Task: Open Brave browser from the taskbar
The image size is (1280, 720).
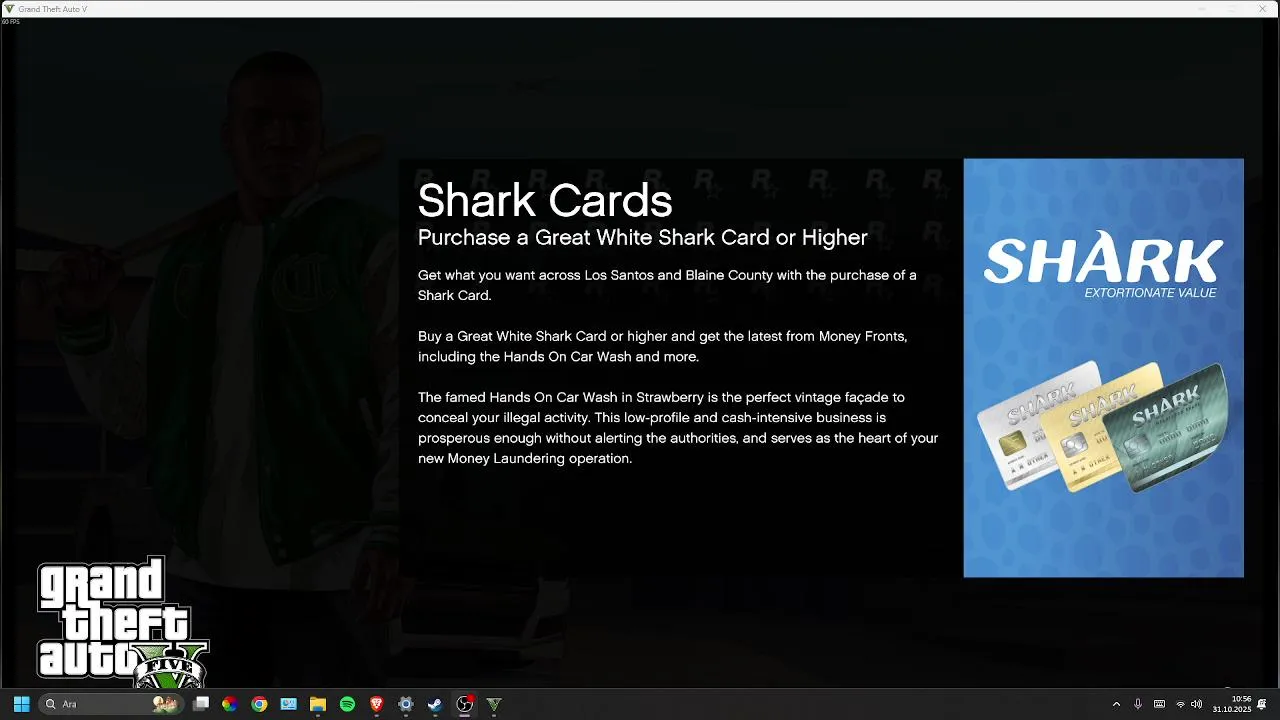Action: click(x=376, y=704)
